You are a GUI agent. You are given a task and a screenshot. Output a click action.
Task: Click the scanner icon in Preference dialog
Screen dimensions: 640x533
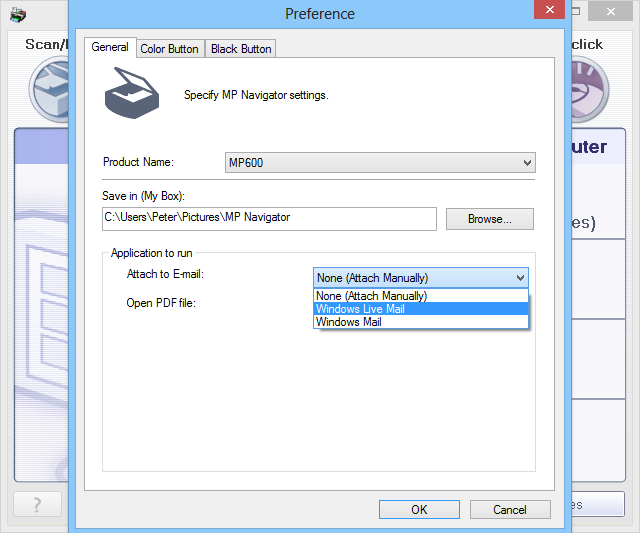pyautogui.click(x=131, y=93)
